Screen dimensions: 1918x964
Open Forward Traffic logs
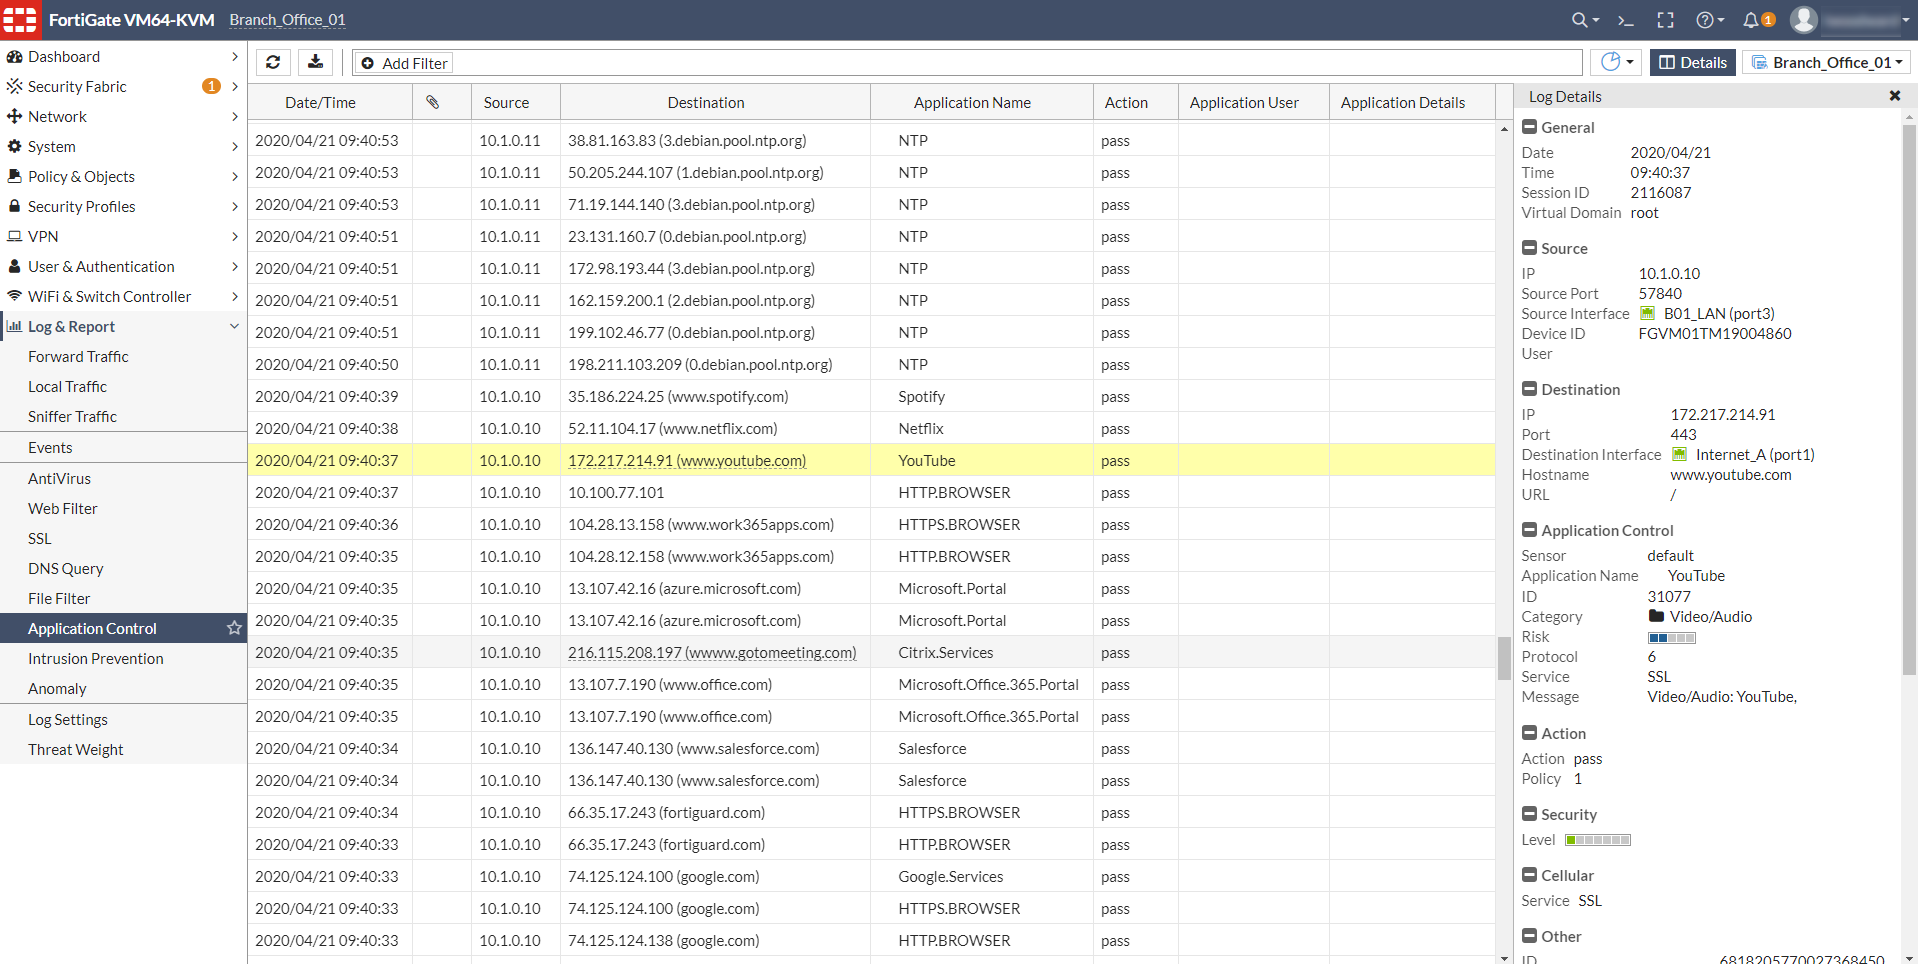tap(78, 357)
